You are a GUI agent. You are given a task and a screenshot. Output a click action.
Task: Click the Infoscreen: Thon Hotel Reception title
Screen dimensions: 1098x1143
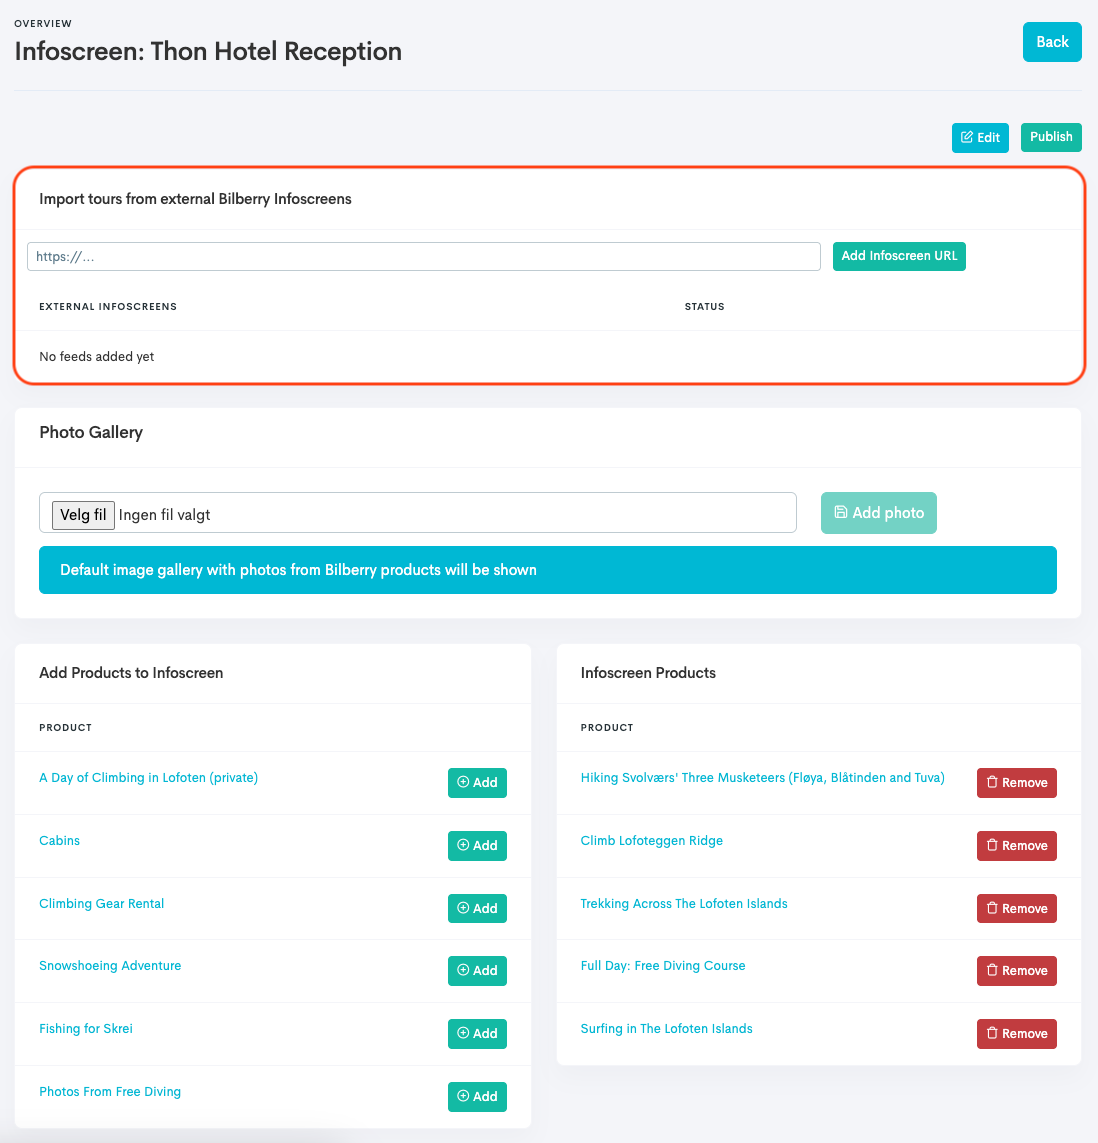[x=209, y=52]
